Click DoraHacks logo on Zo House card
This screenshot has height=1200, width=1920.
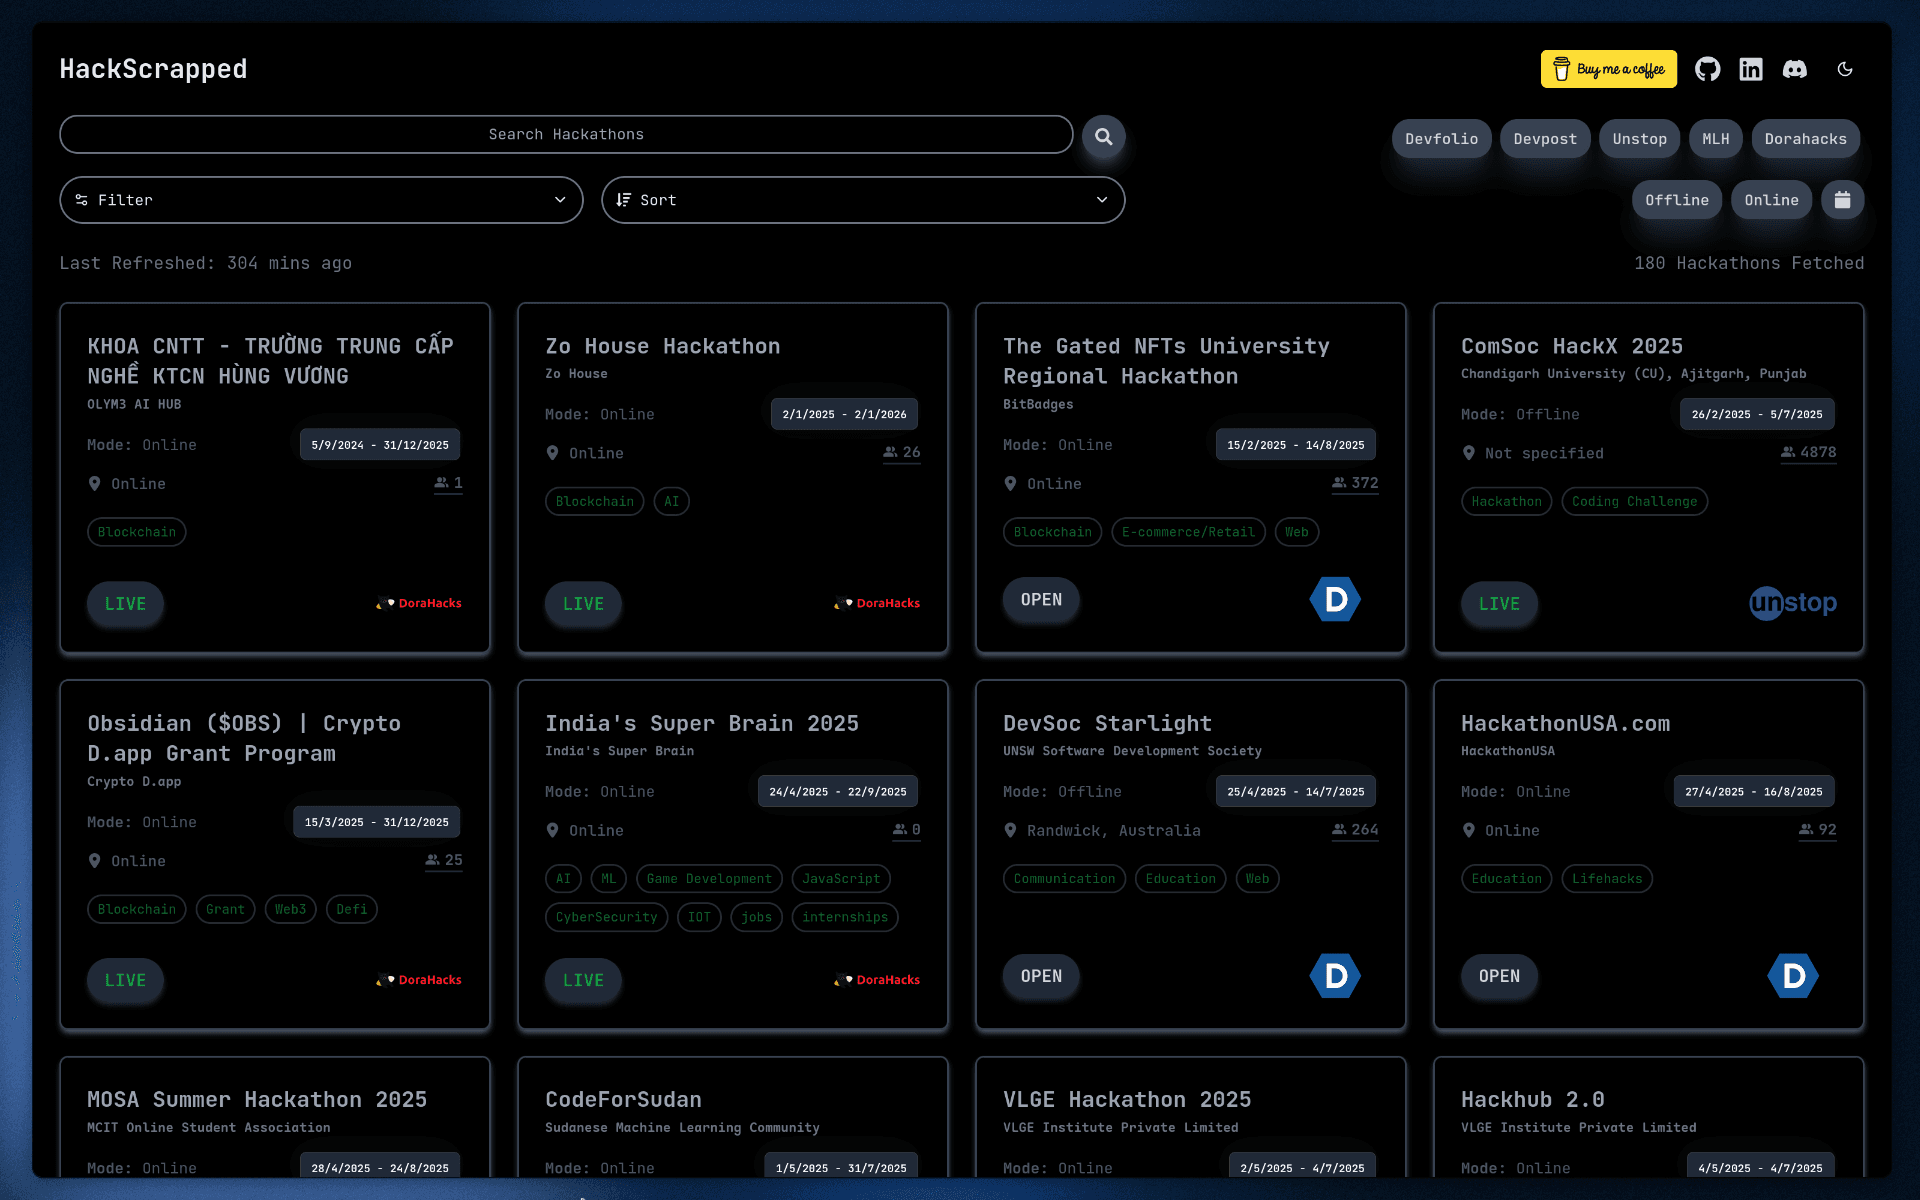pyautogui.click(x=877, y=603)
